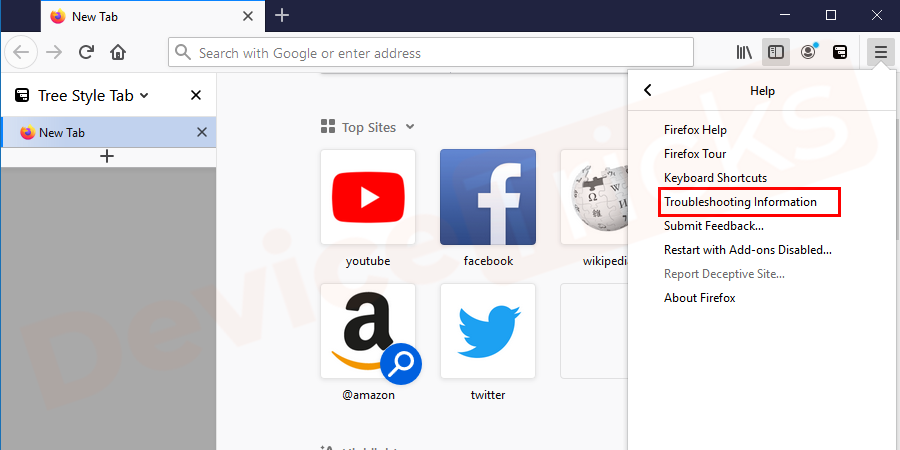This screenshot has width=900, height=450.
Task: Click the Firefox icon on the sidebar New Tab row
Action: (27, 133)
